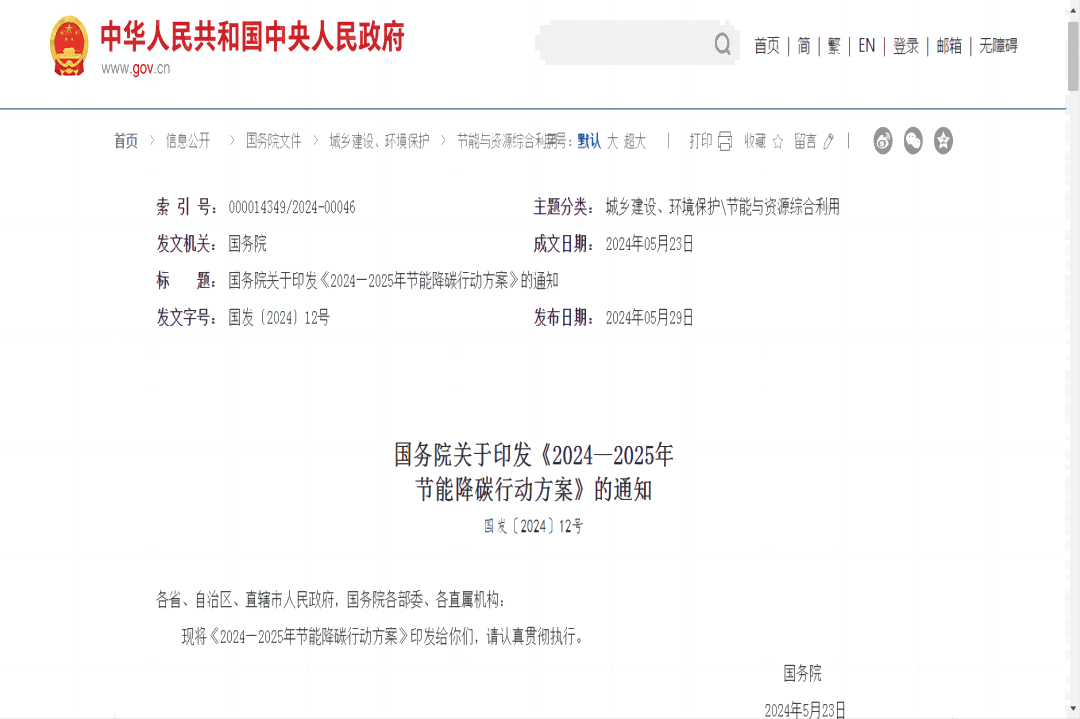Click the headline line 国务院关于印发《2024—2025年
This screenshot has height=719, width=1080.
pyautogui.click(x=534, y=455)
